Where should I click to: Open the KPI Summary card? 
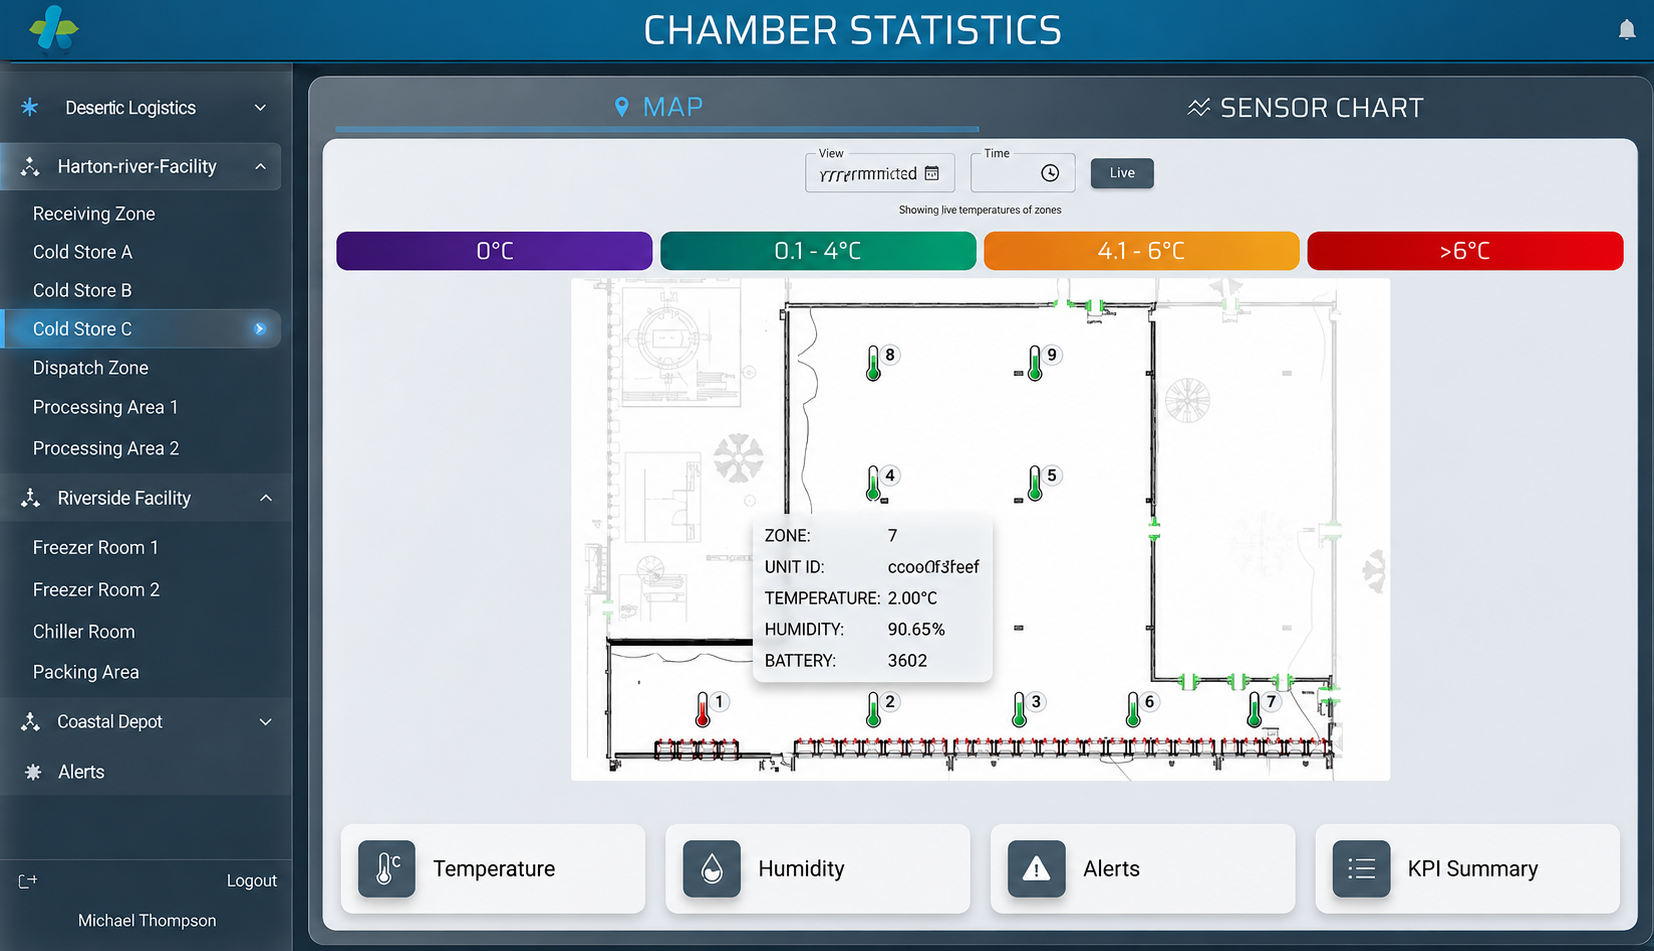point(1467,868)
